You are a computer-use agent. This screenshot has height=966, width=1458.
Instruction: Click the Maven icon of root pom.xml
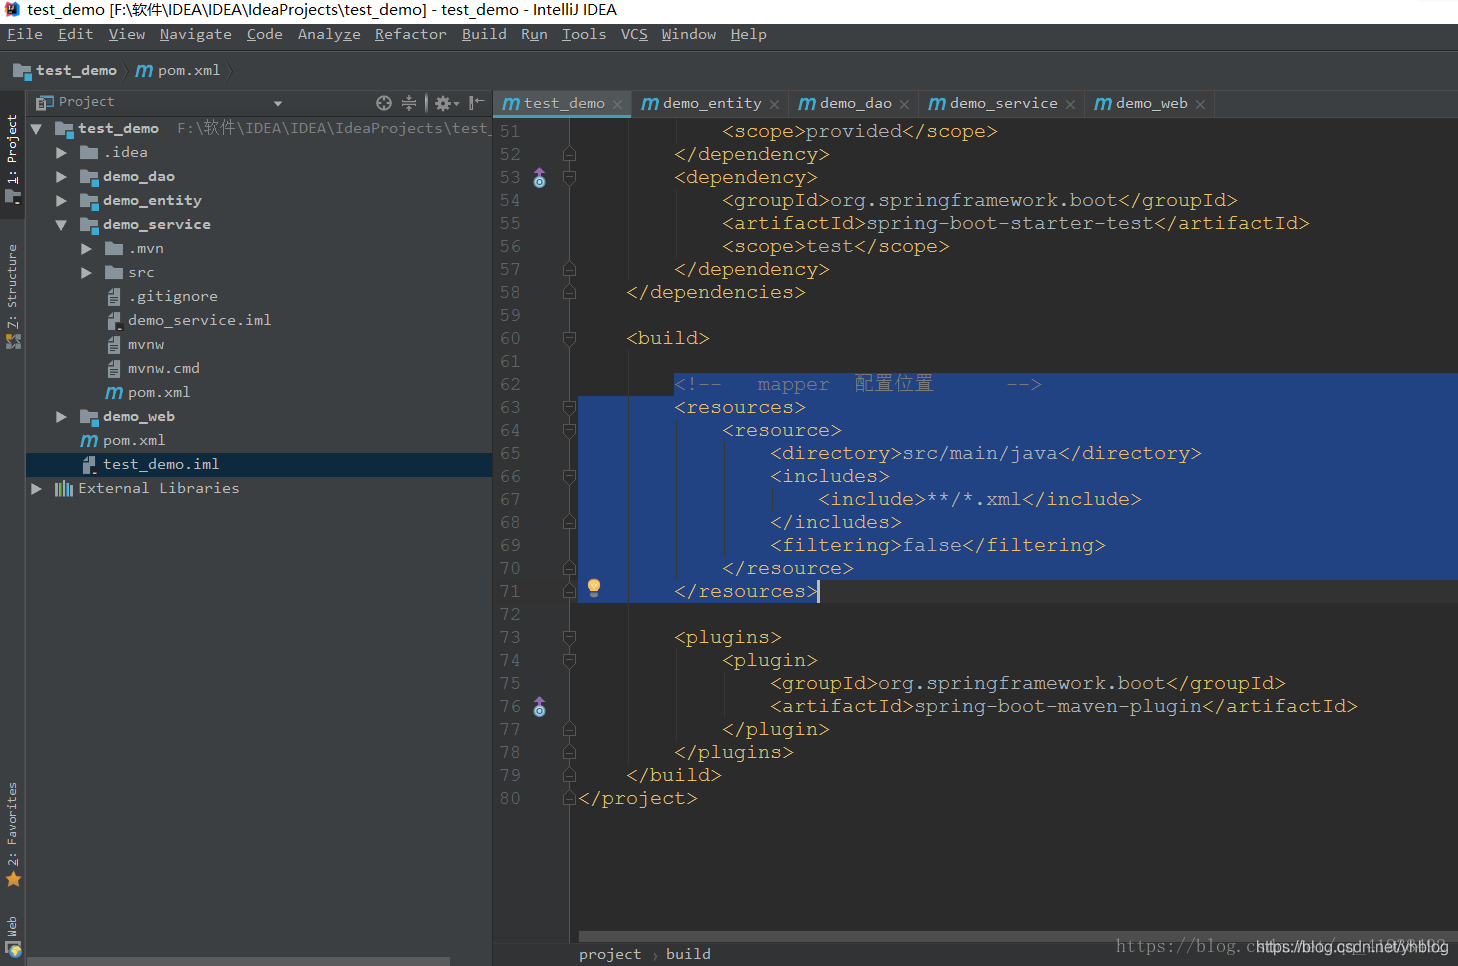point(89,441)
